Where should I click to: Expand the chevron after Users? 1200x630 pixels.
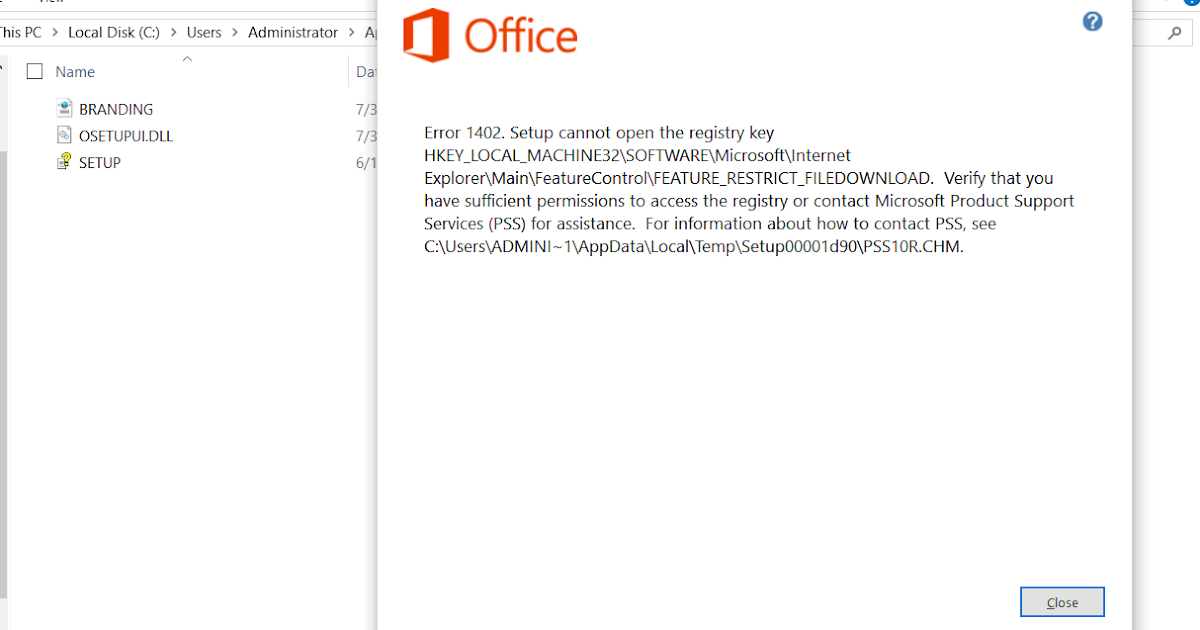click(235, 33)
